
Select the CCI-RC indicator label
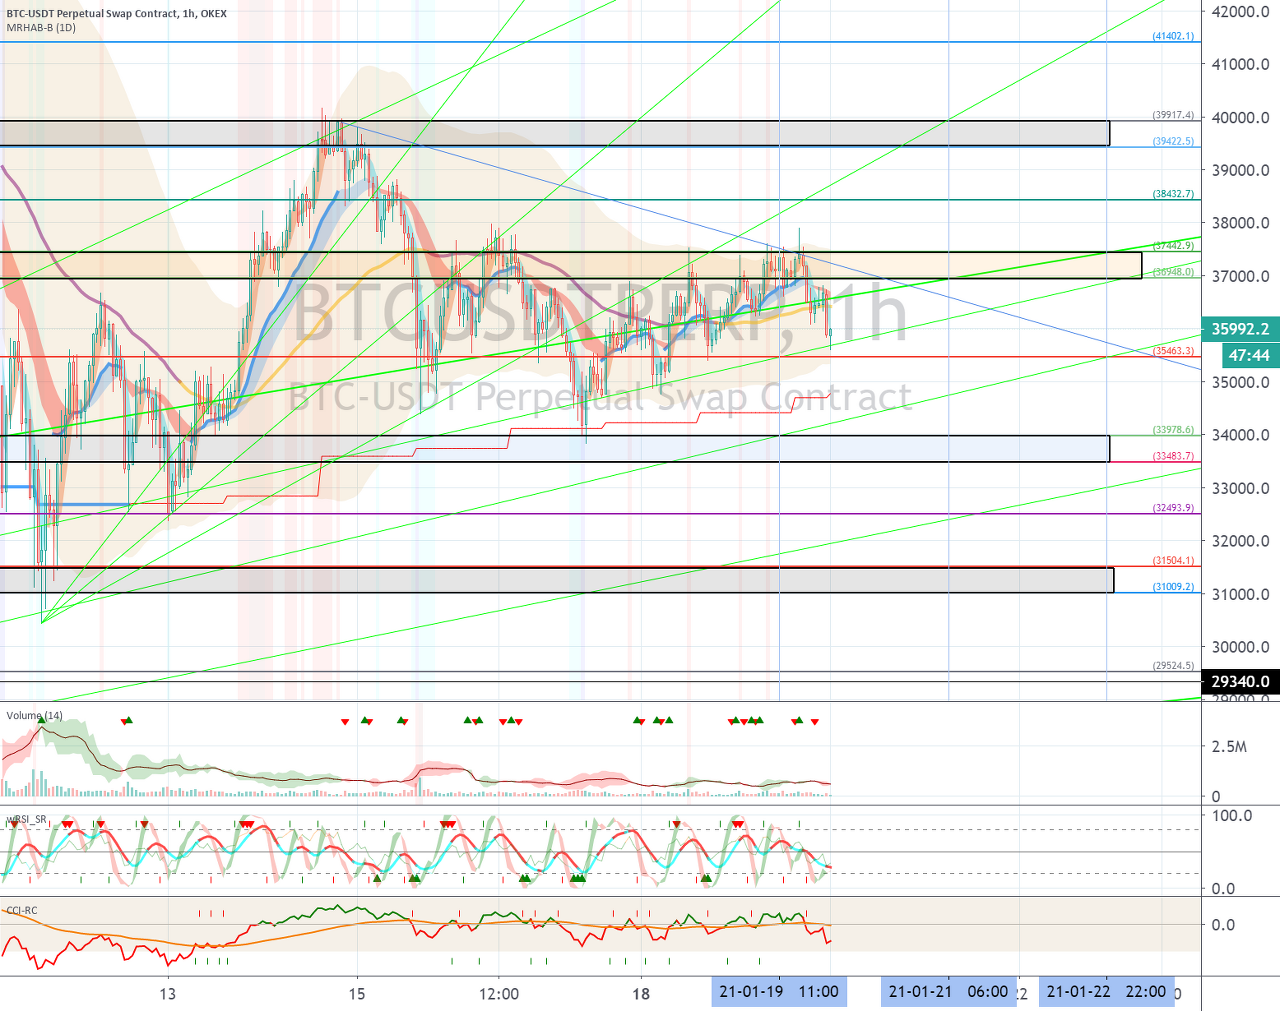[x=22, y=911]
